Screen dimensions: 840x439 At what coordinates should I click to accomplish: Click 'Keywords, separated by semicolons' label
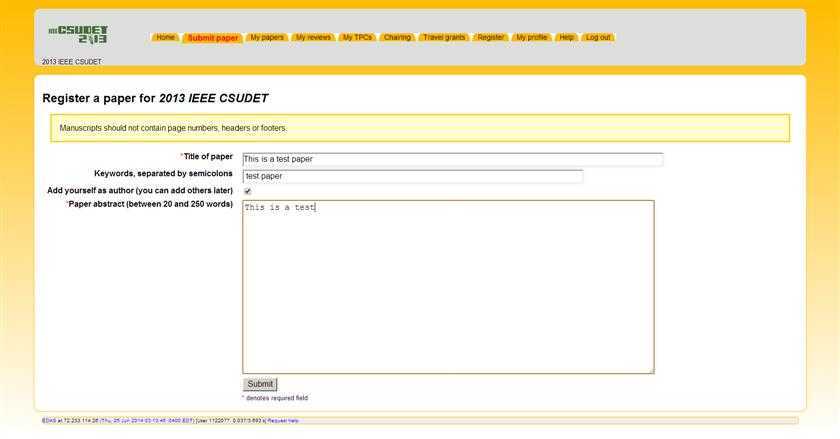(163, 173)
